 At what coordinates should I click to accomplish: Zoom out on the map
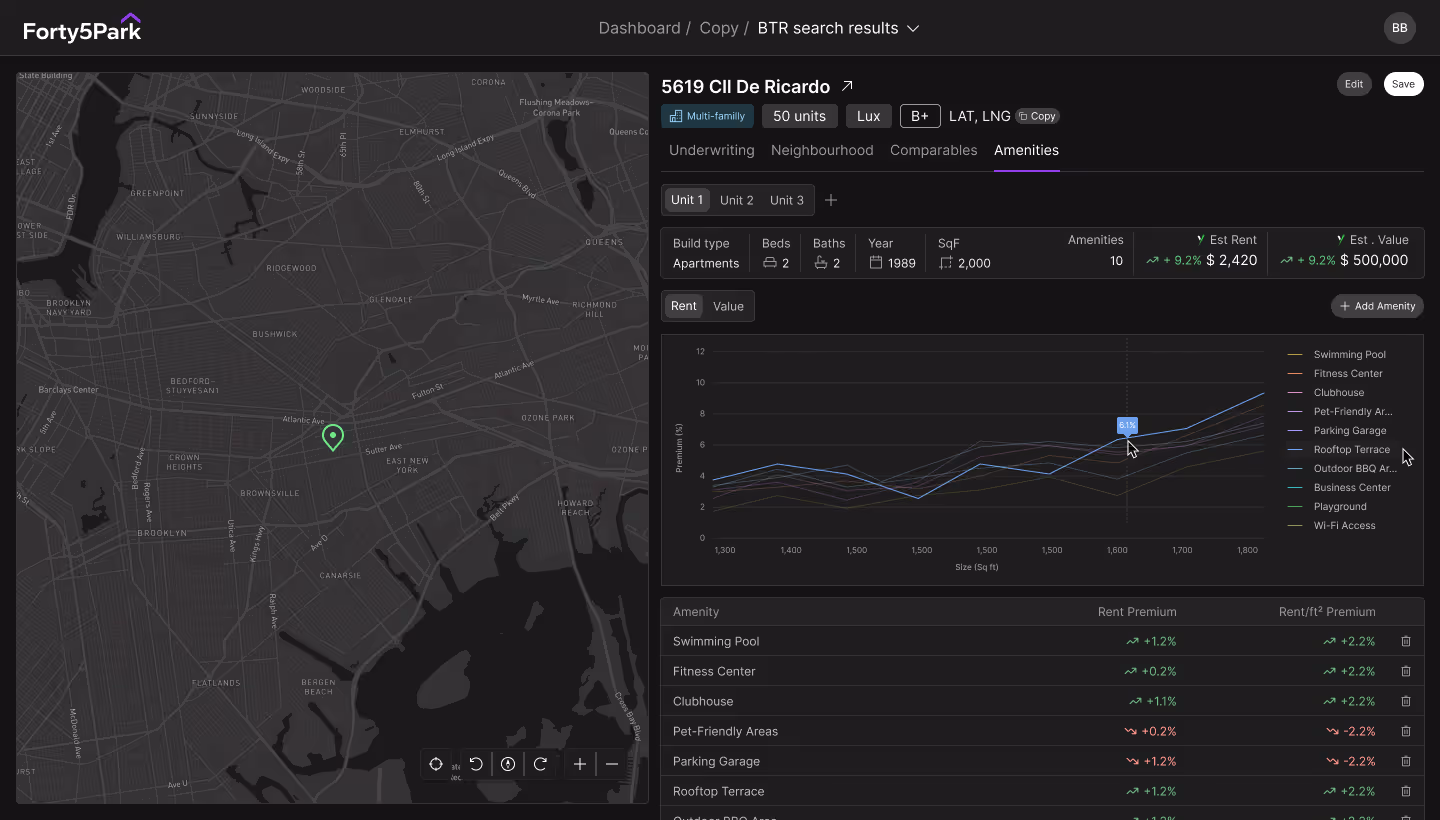(612, 763)
